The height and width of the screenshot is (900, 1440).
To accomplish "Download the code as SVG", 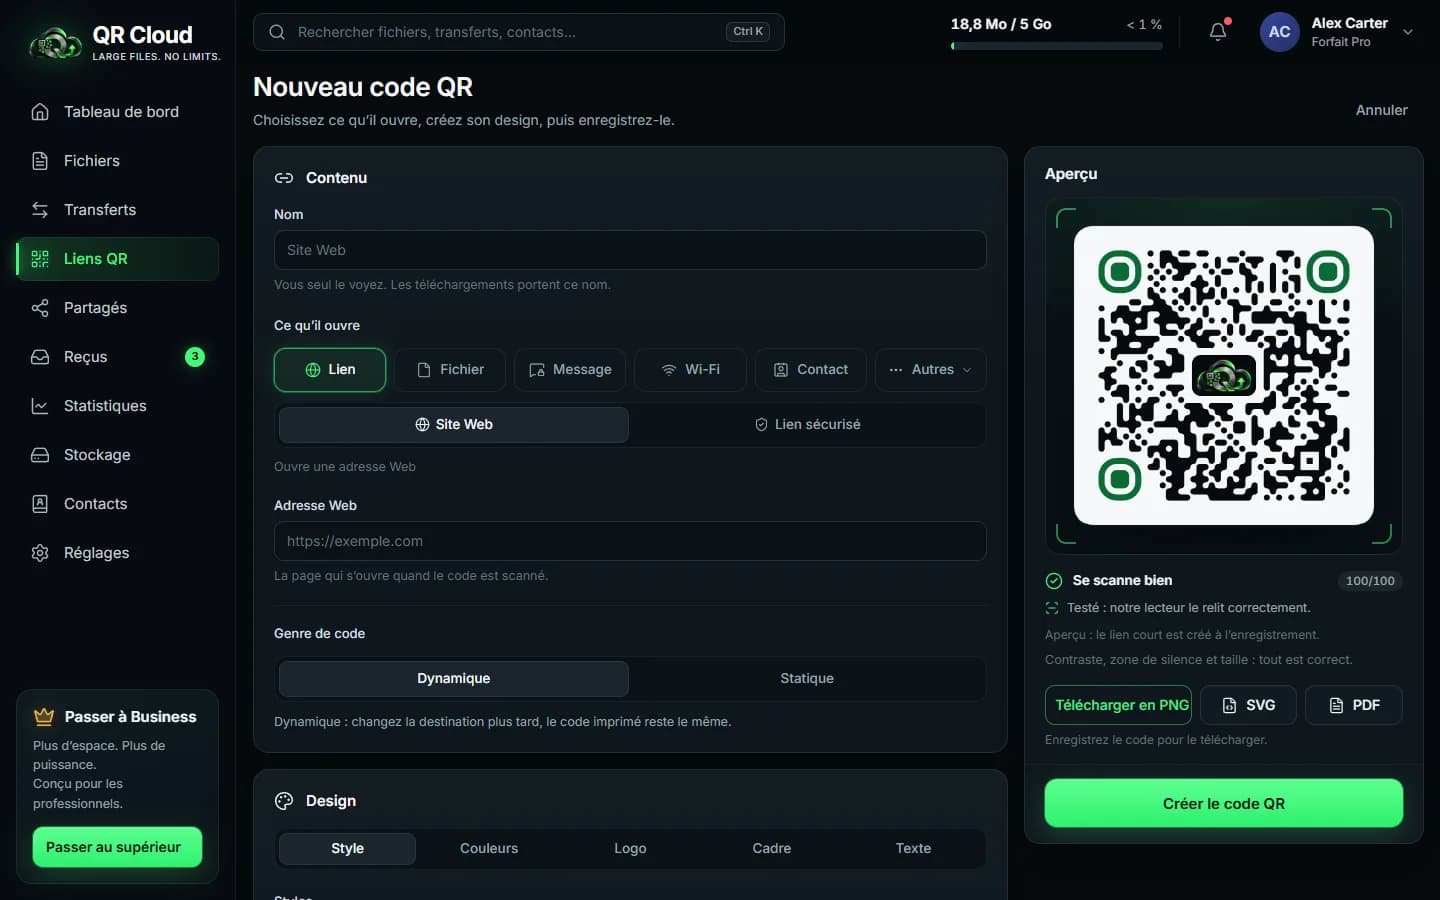I will pos(1249,705).
